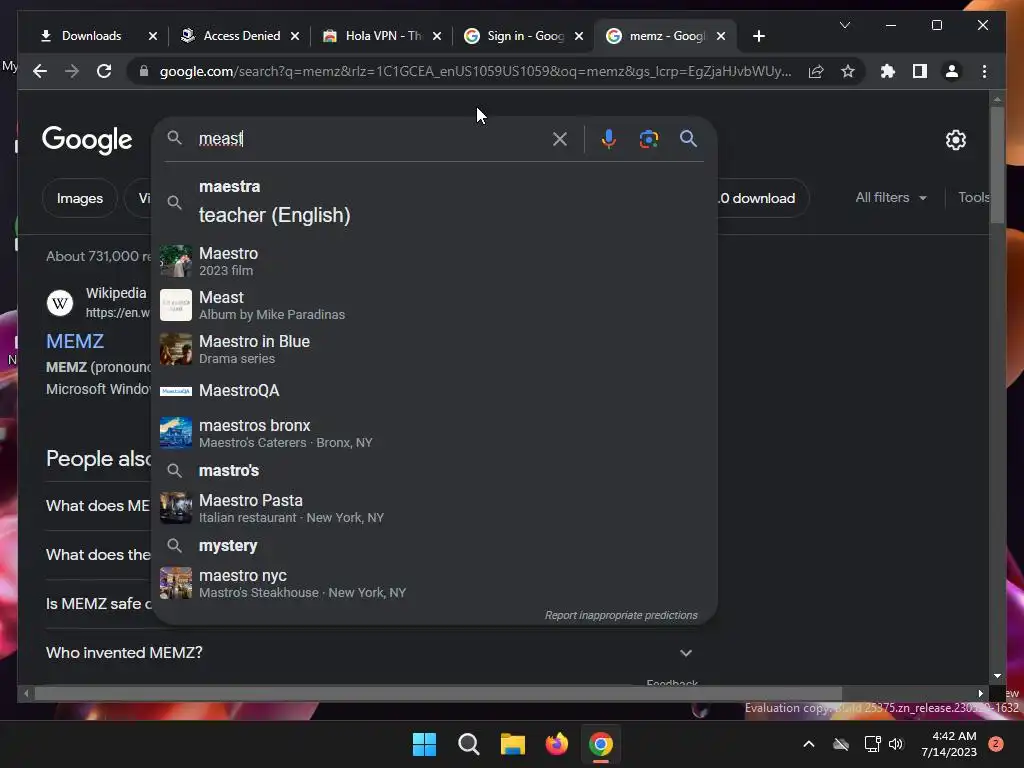Switch to the Downloads tab
Screen dimensions: 1024x768
tap(91, 36)
